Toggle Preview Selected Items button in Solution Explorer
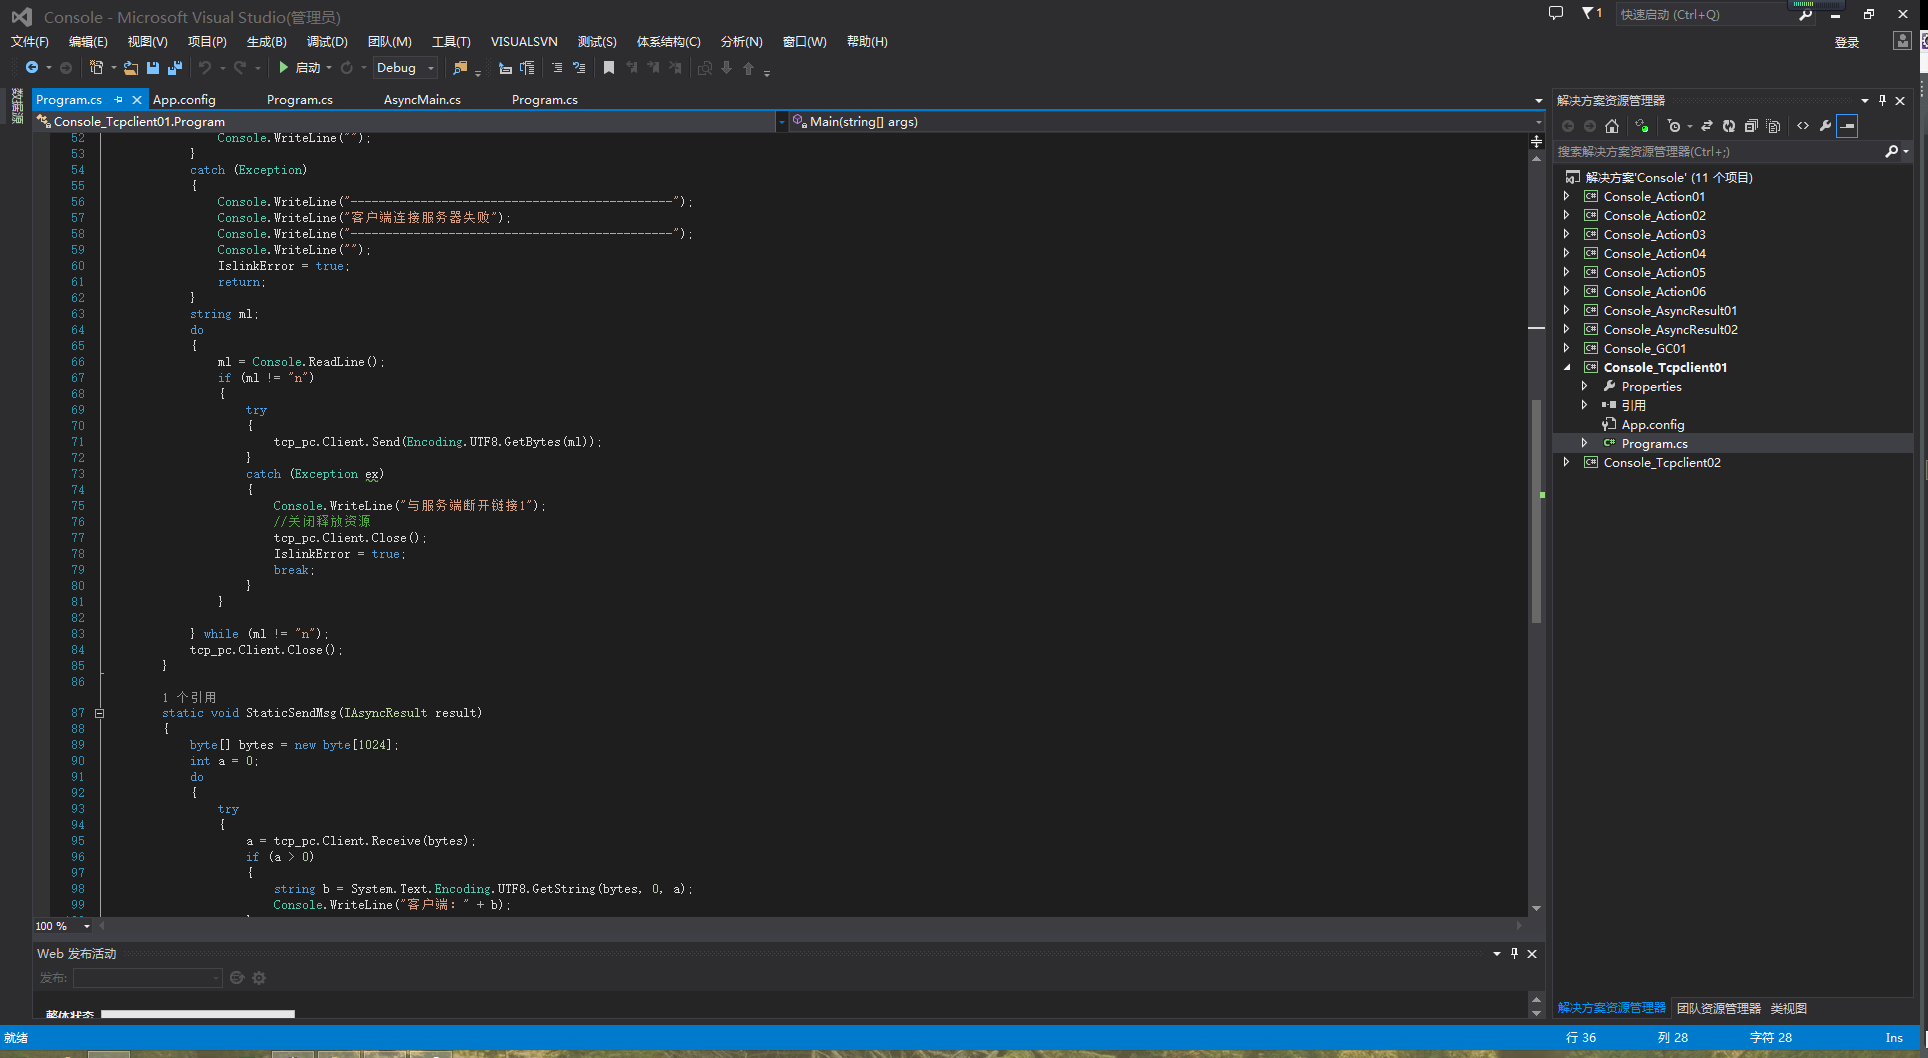 (1847, 126)
